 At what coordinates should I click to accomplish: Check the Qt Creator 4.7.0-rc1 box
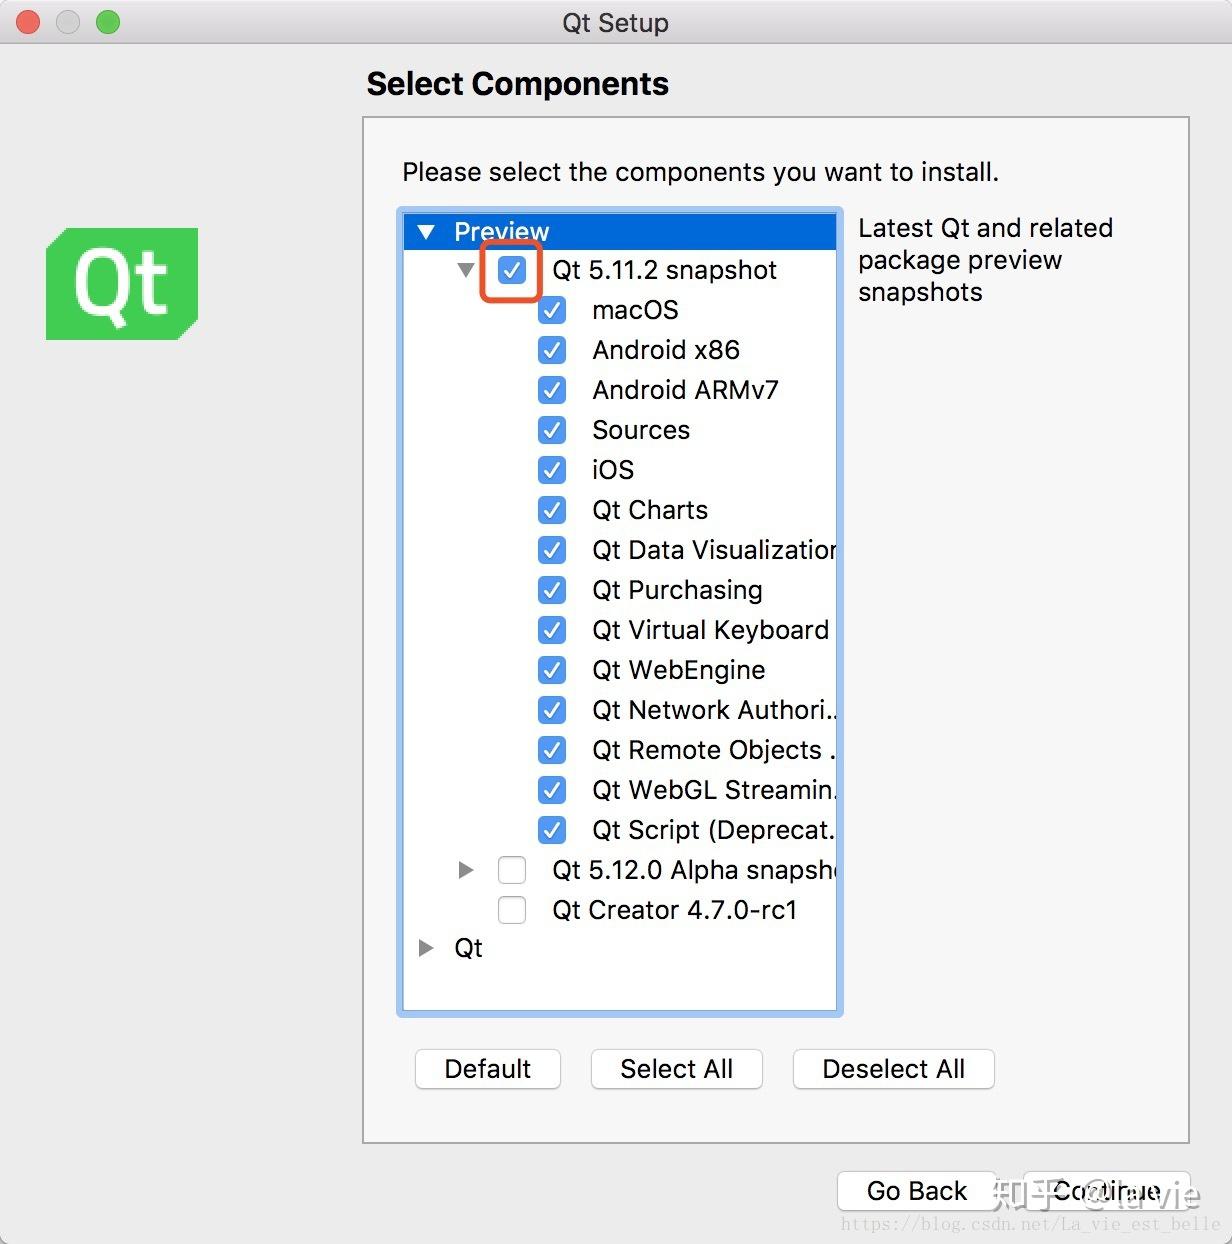tap(512, 910)
